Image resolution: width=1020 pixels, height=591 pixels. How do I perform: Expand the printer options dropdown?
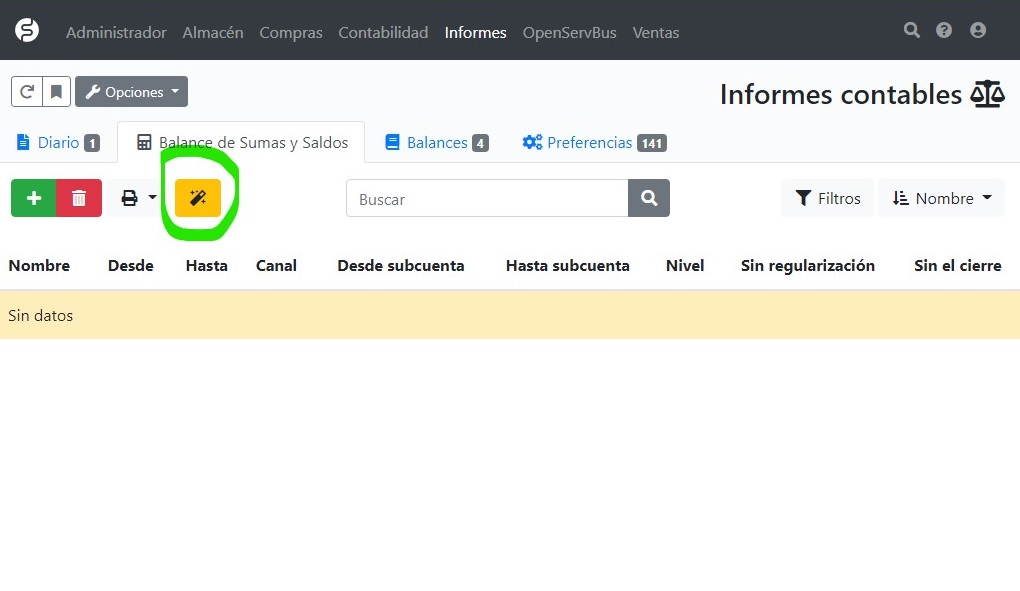coord(139,198)
